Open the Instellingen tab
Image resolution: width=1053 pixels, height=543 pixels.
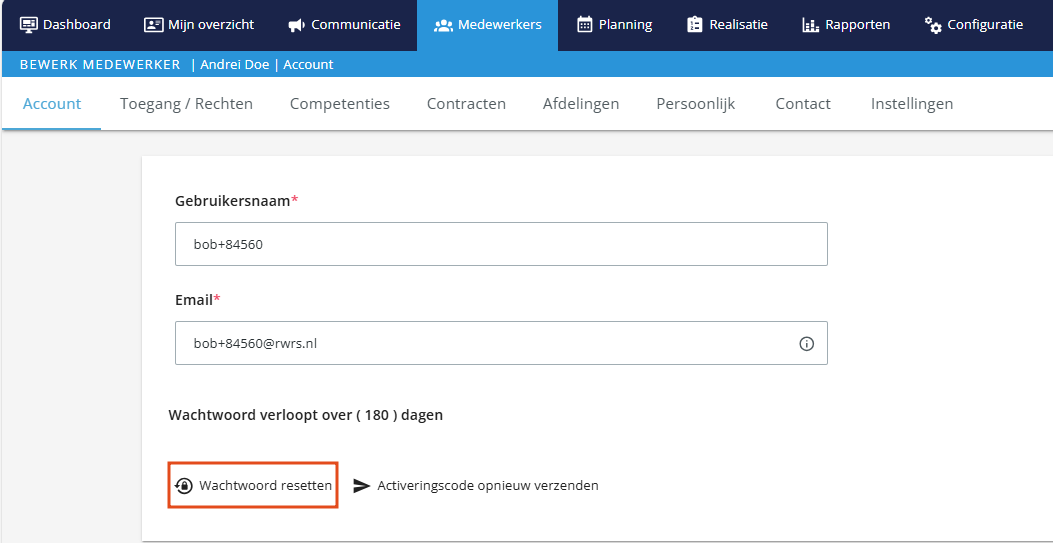pos(912,104)
